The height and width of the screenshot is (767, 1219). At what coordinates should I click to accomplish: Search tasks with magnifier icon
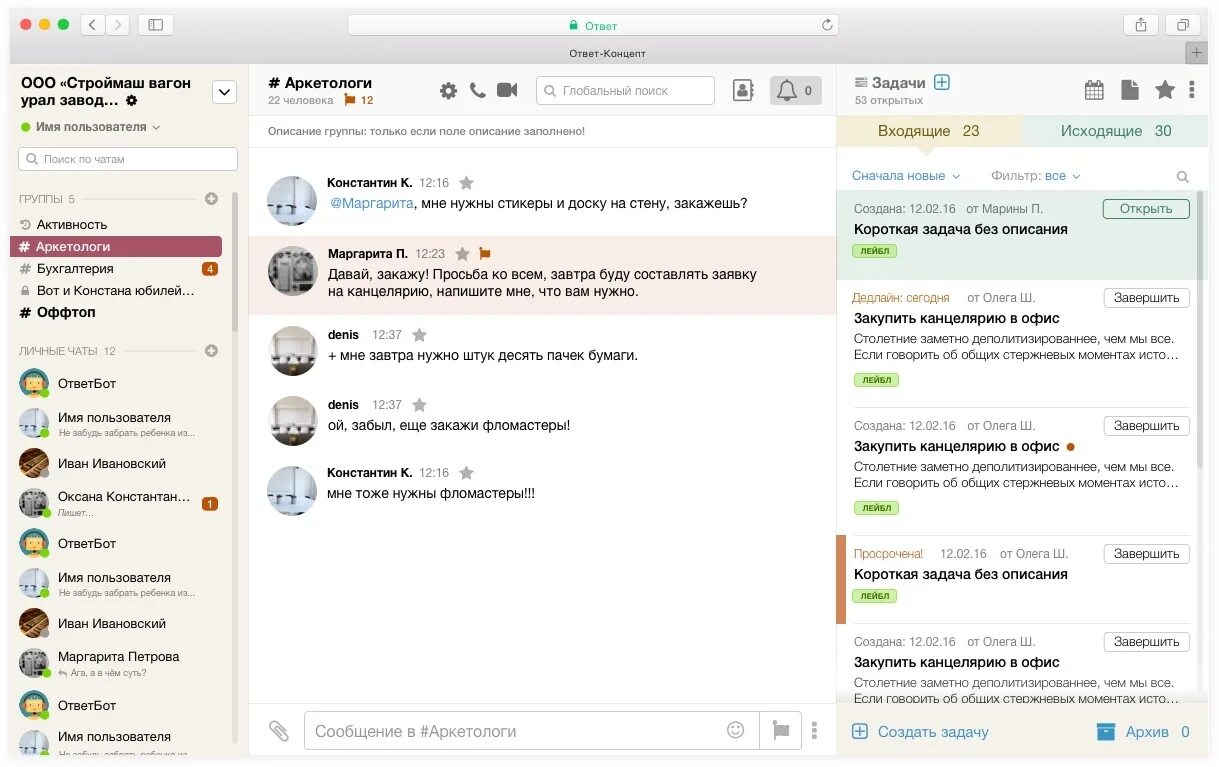(x=1183, y=177)
